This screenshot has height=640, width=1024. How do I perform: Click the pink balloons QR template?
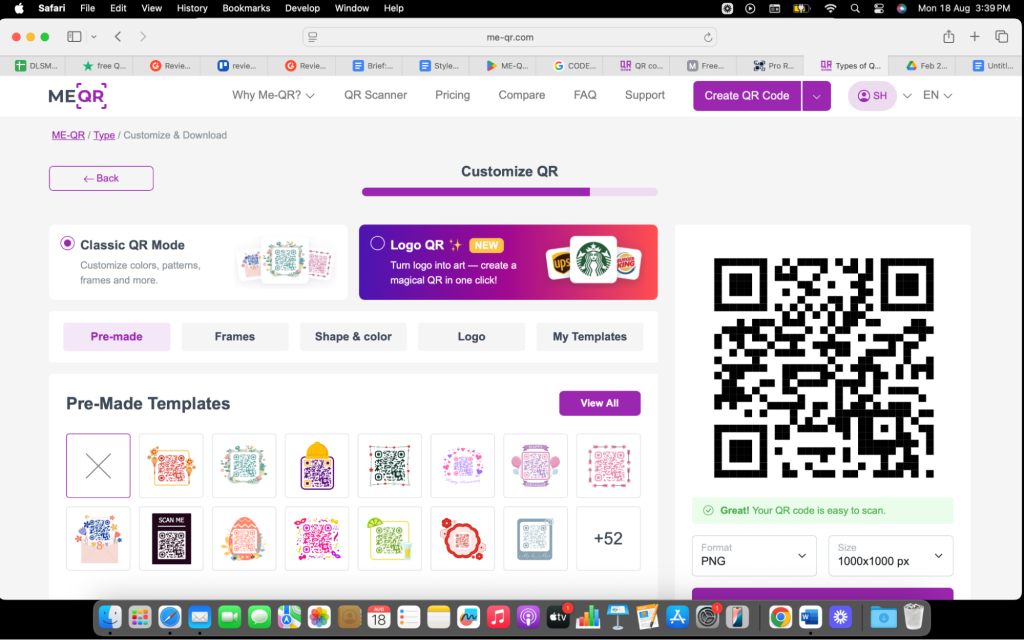coord(535,465)
